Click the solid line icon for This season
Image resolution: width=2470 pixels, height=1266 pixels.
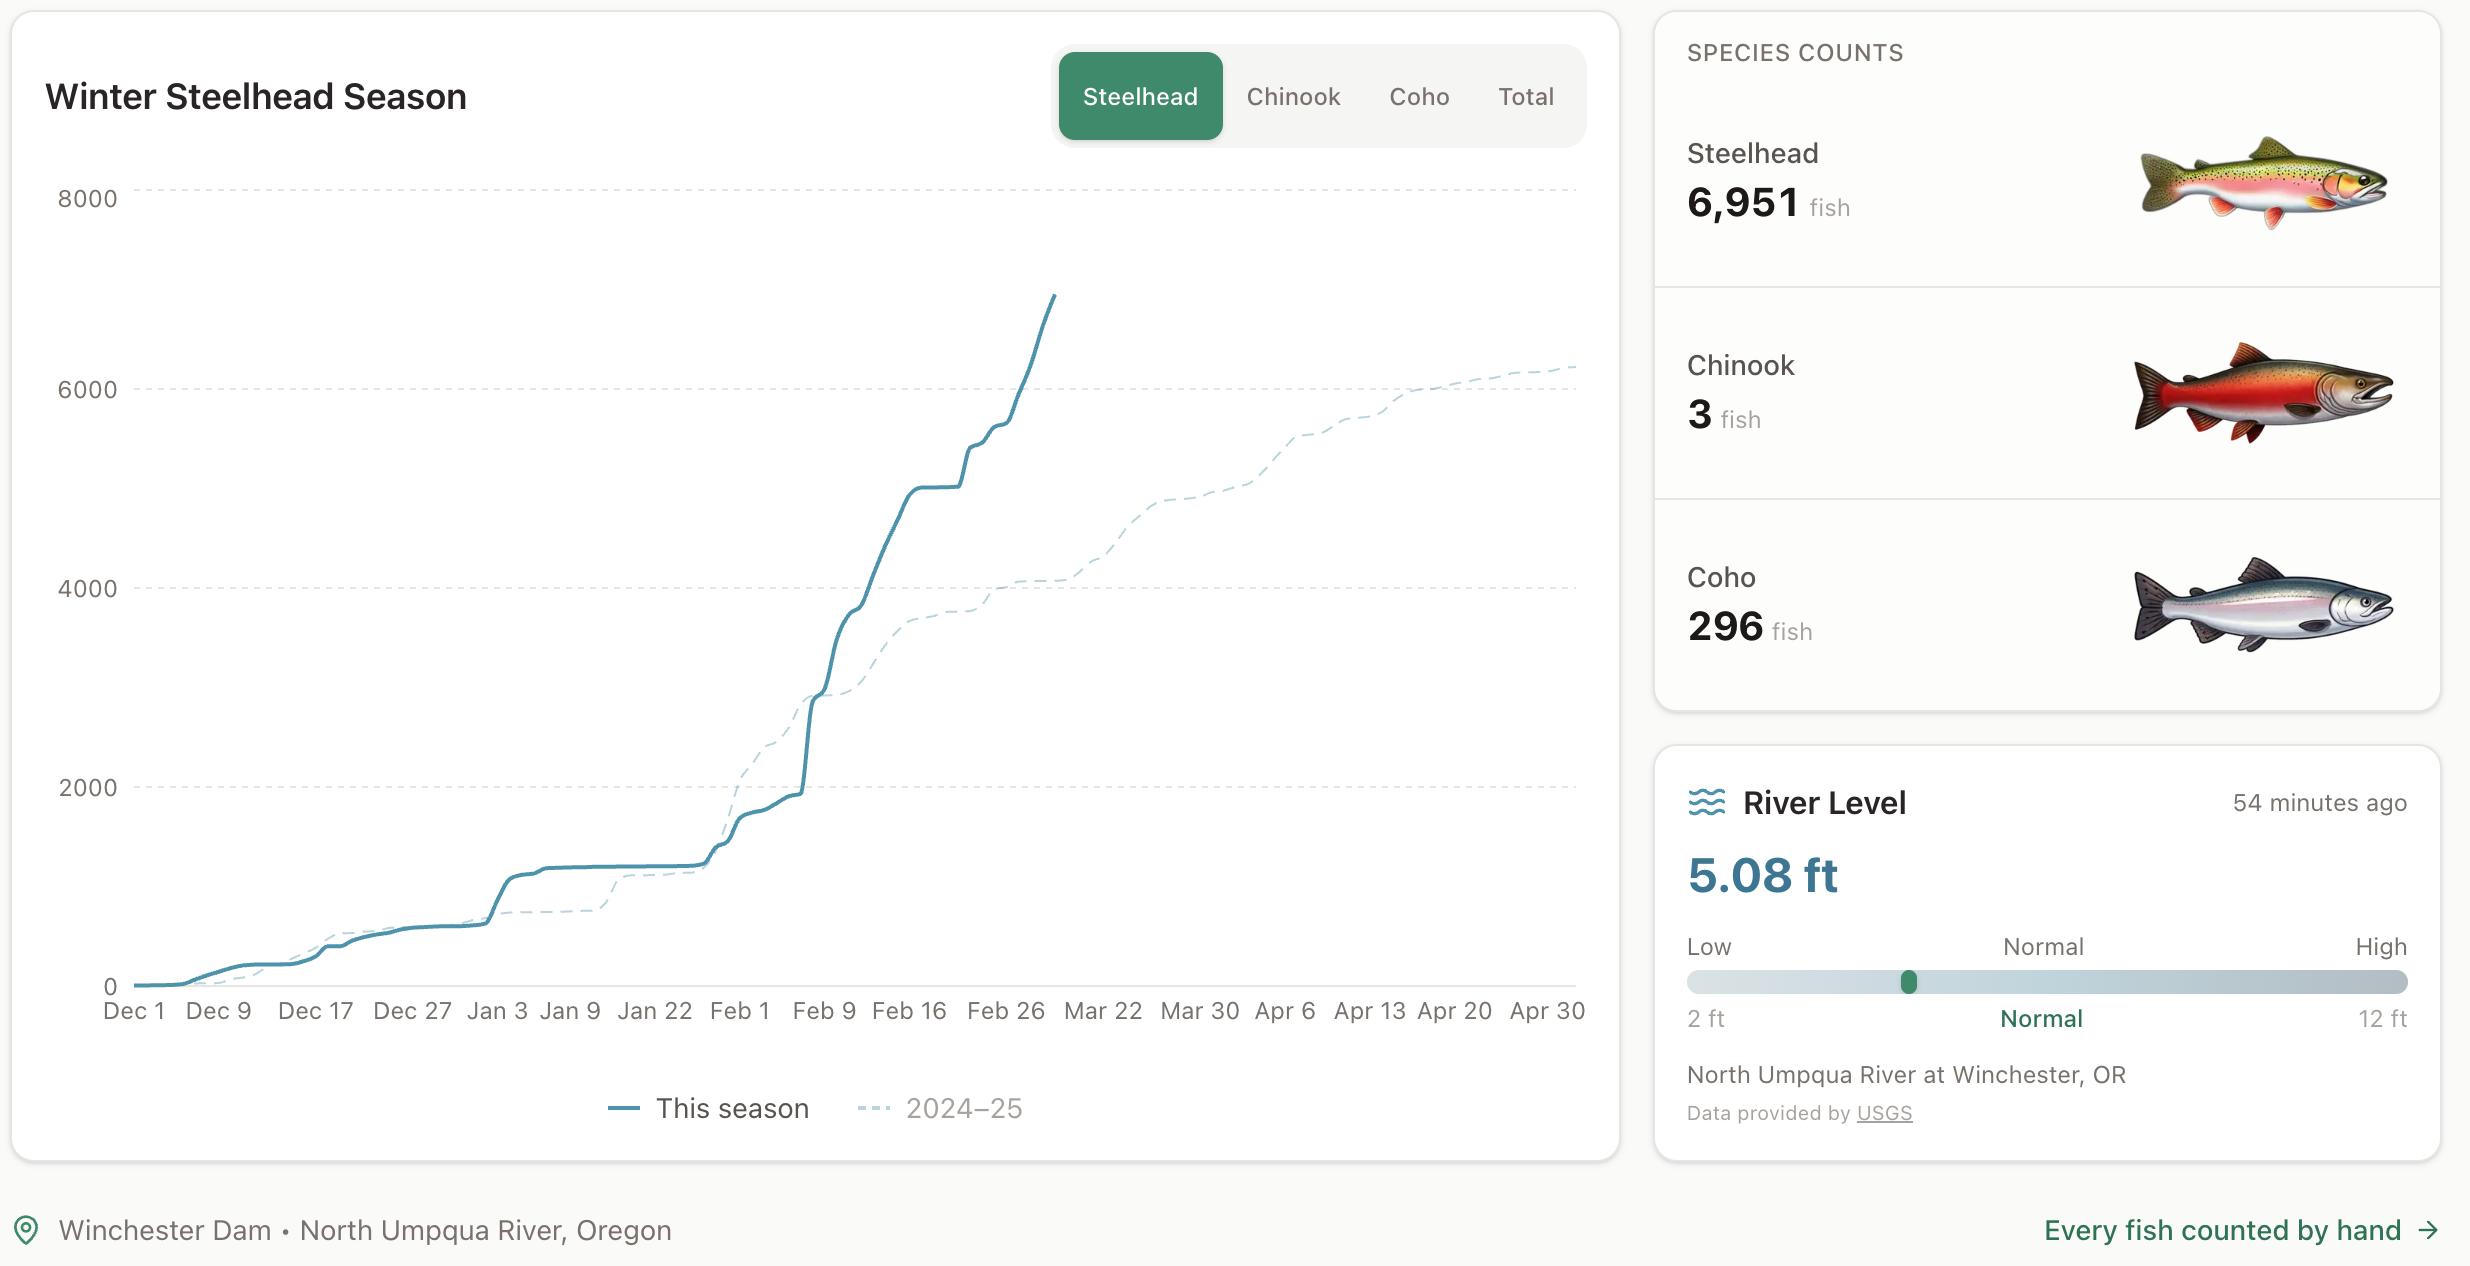point(624,1108)
